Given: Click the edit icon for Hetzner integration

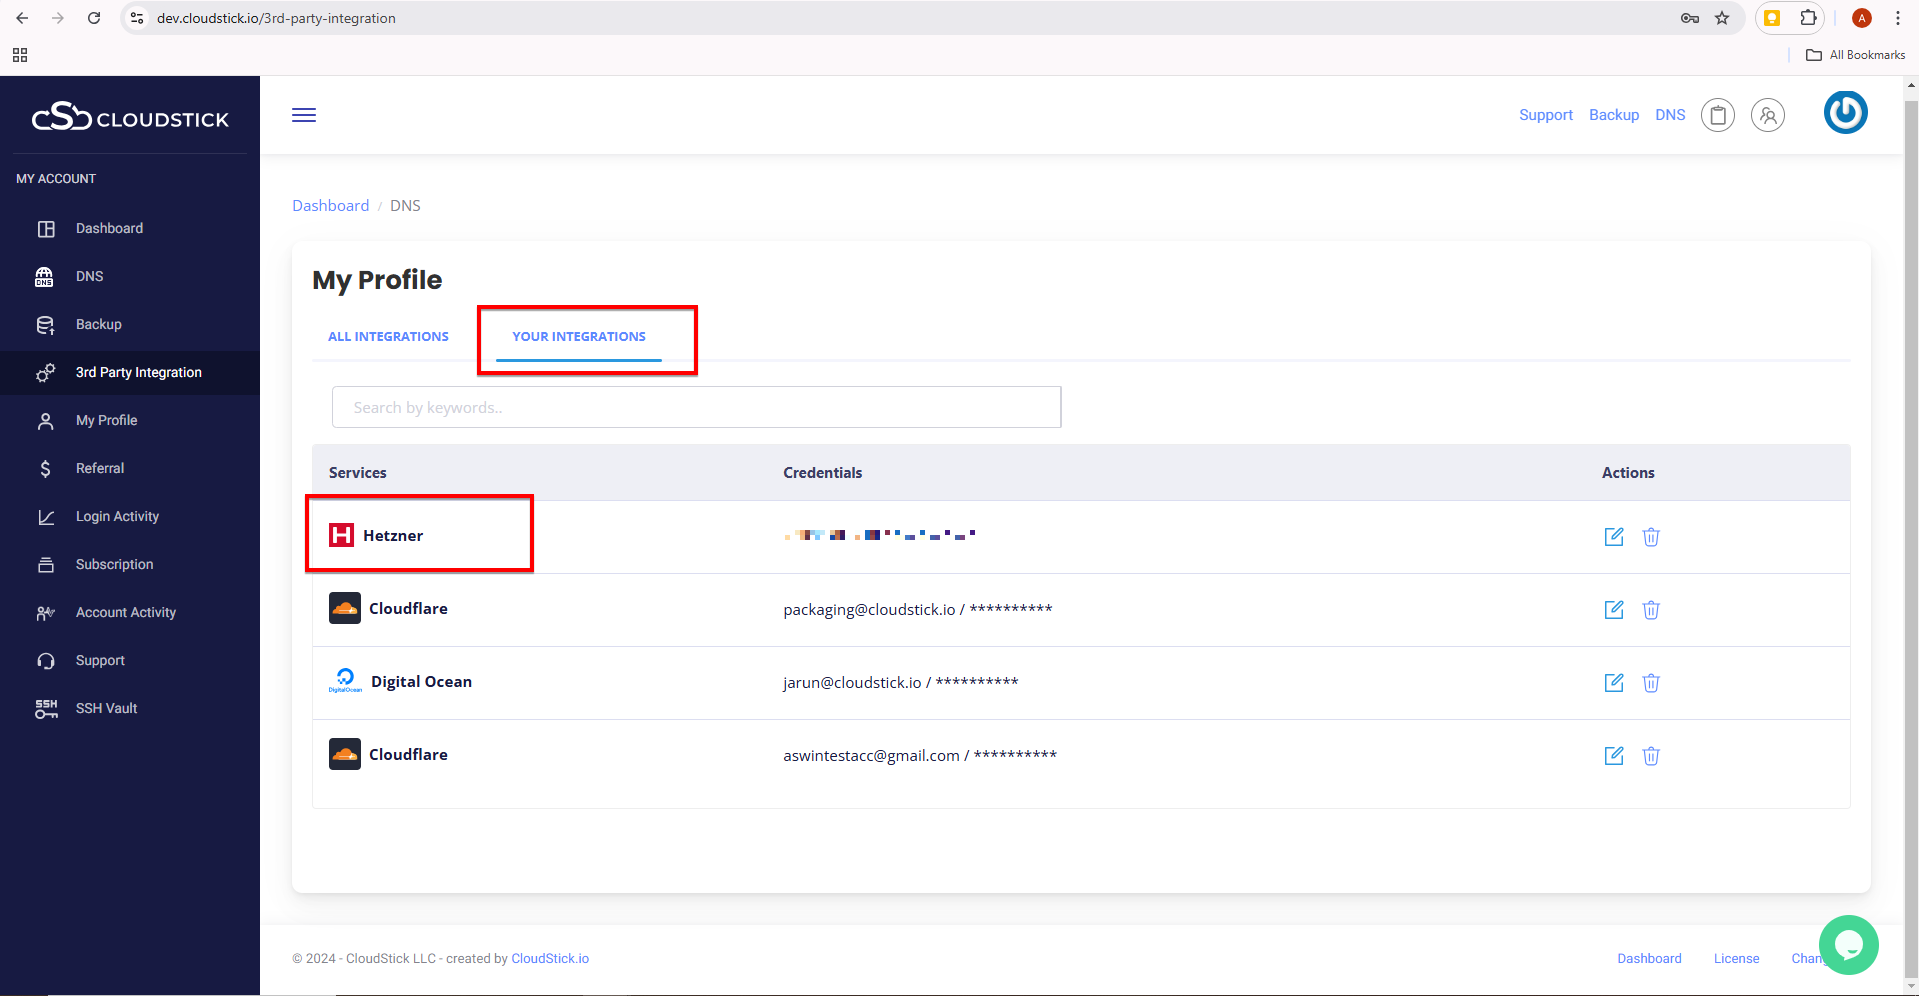Looking at the screenshot, I should tap(1613, 537).
